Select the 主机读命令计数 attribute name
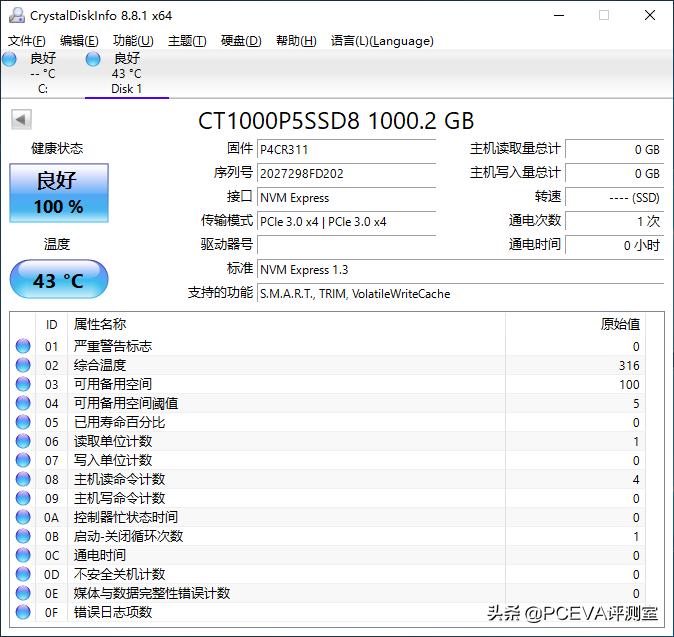The height and width of the screenshot is (637, 674). (119, 479)
